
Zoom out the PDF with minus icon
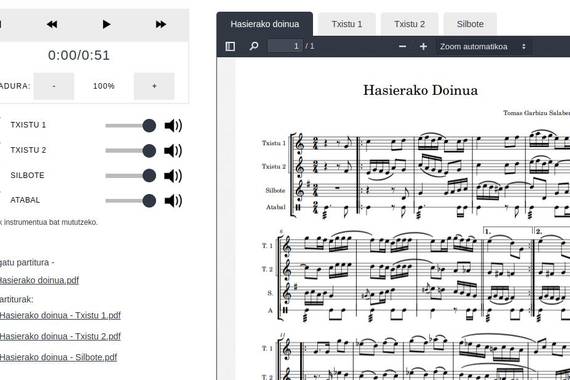(402, 47)
